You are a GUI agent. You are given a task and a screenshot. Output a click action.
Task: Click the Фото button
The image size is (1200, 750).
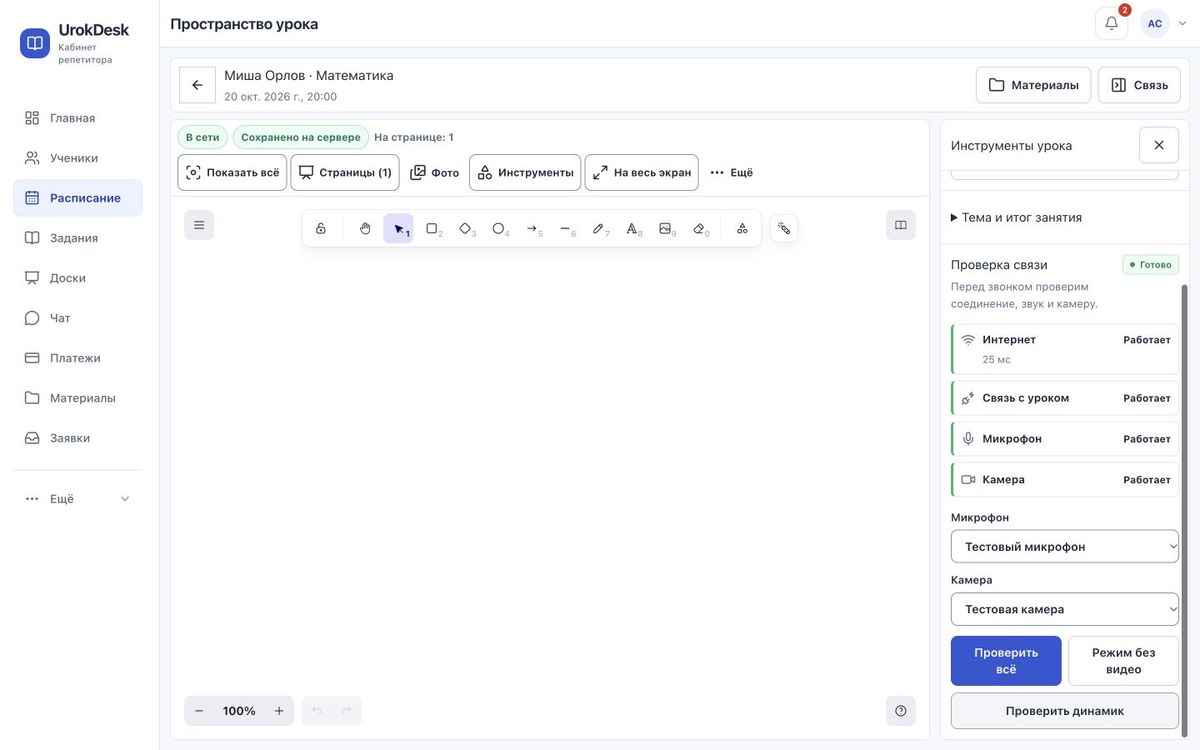pyautogui.click(x=434, y=172)
